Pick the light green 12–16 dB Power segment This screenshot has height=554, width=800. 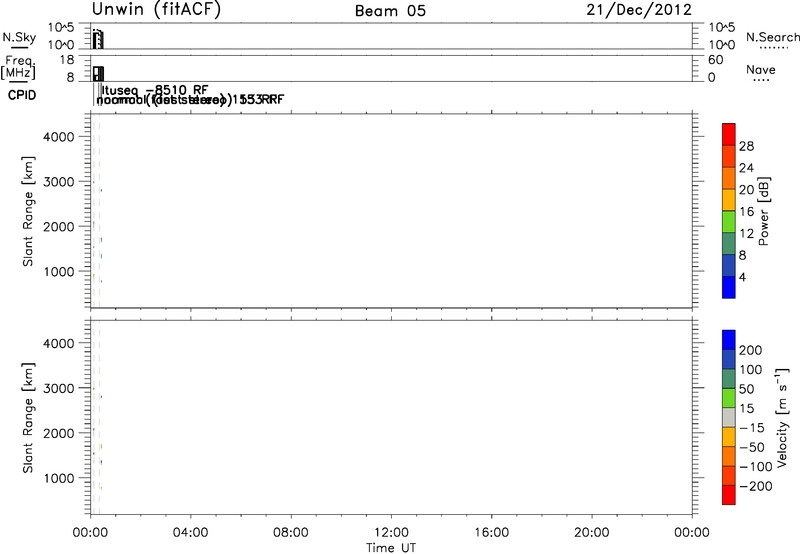[729, 222]
